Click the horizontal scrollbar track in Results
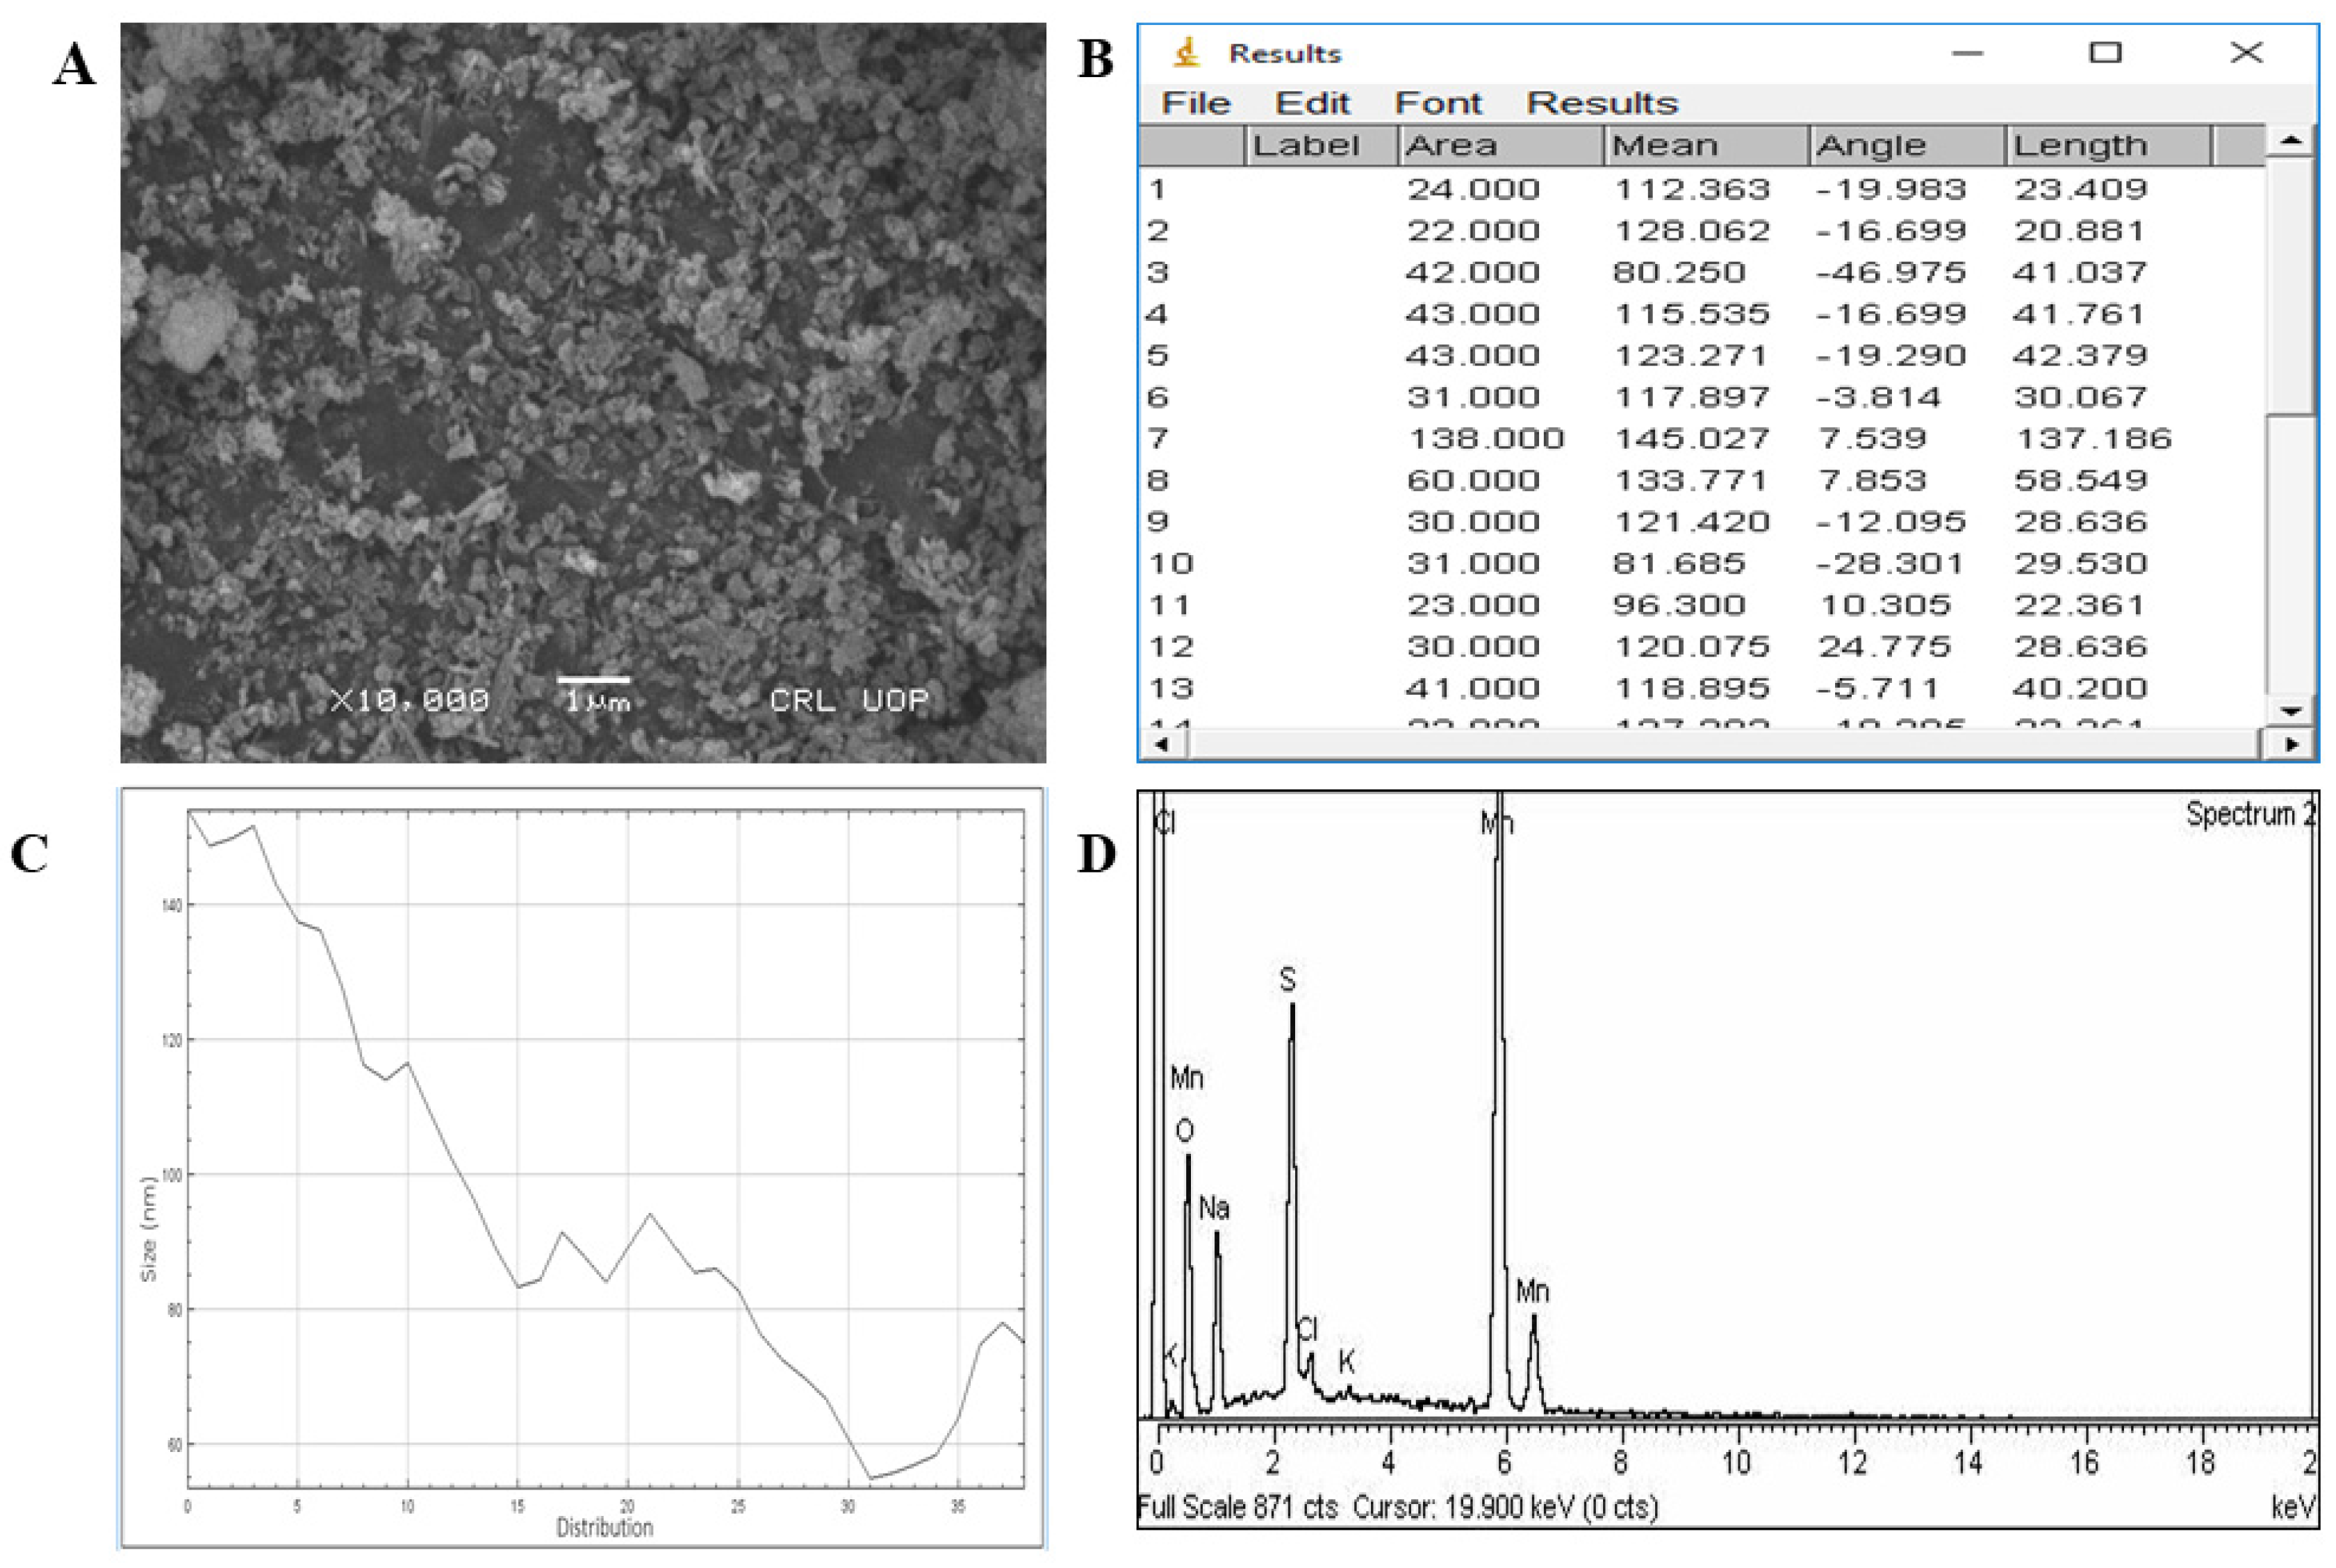The image size is (2336, 1568). (x=1725, y=744)
